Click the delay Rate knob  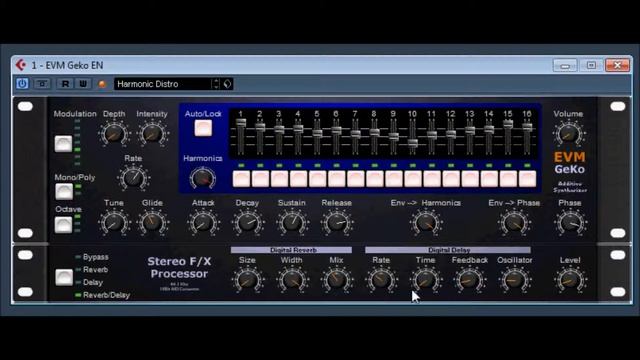381,280
